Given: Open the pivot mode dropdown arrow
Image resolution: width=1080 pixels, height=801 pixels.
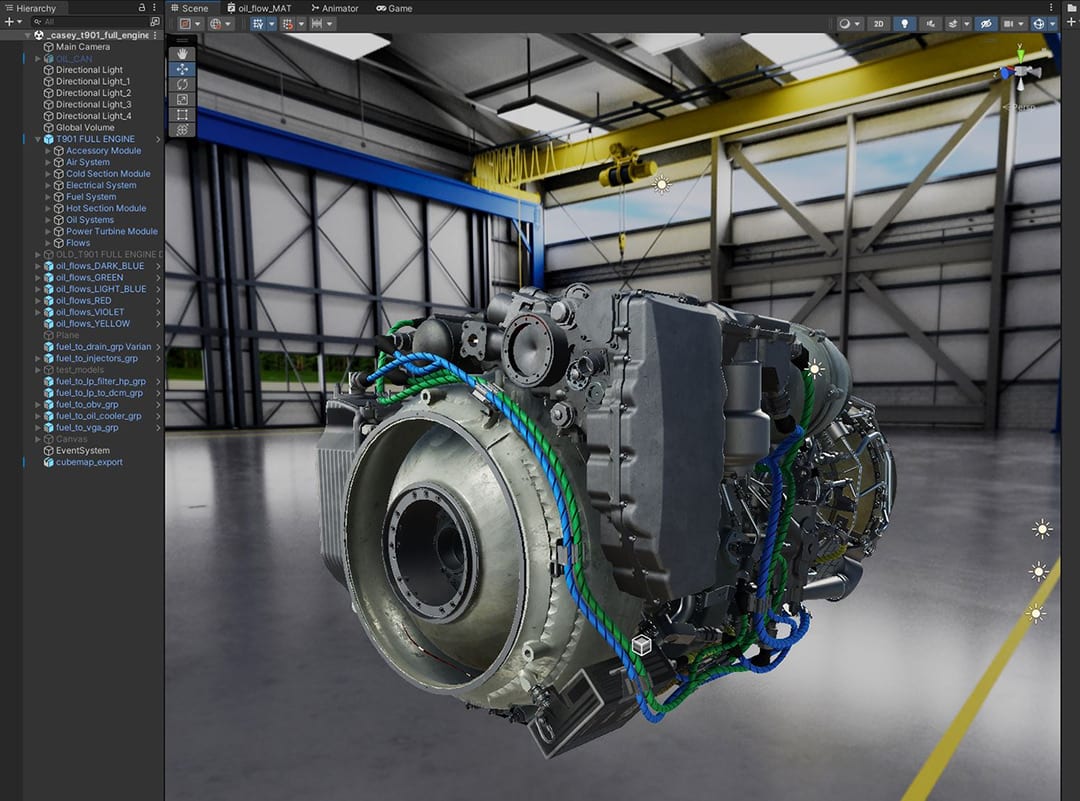Looking at the screenshot, I should (x=198, y=23).
